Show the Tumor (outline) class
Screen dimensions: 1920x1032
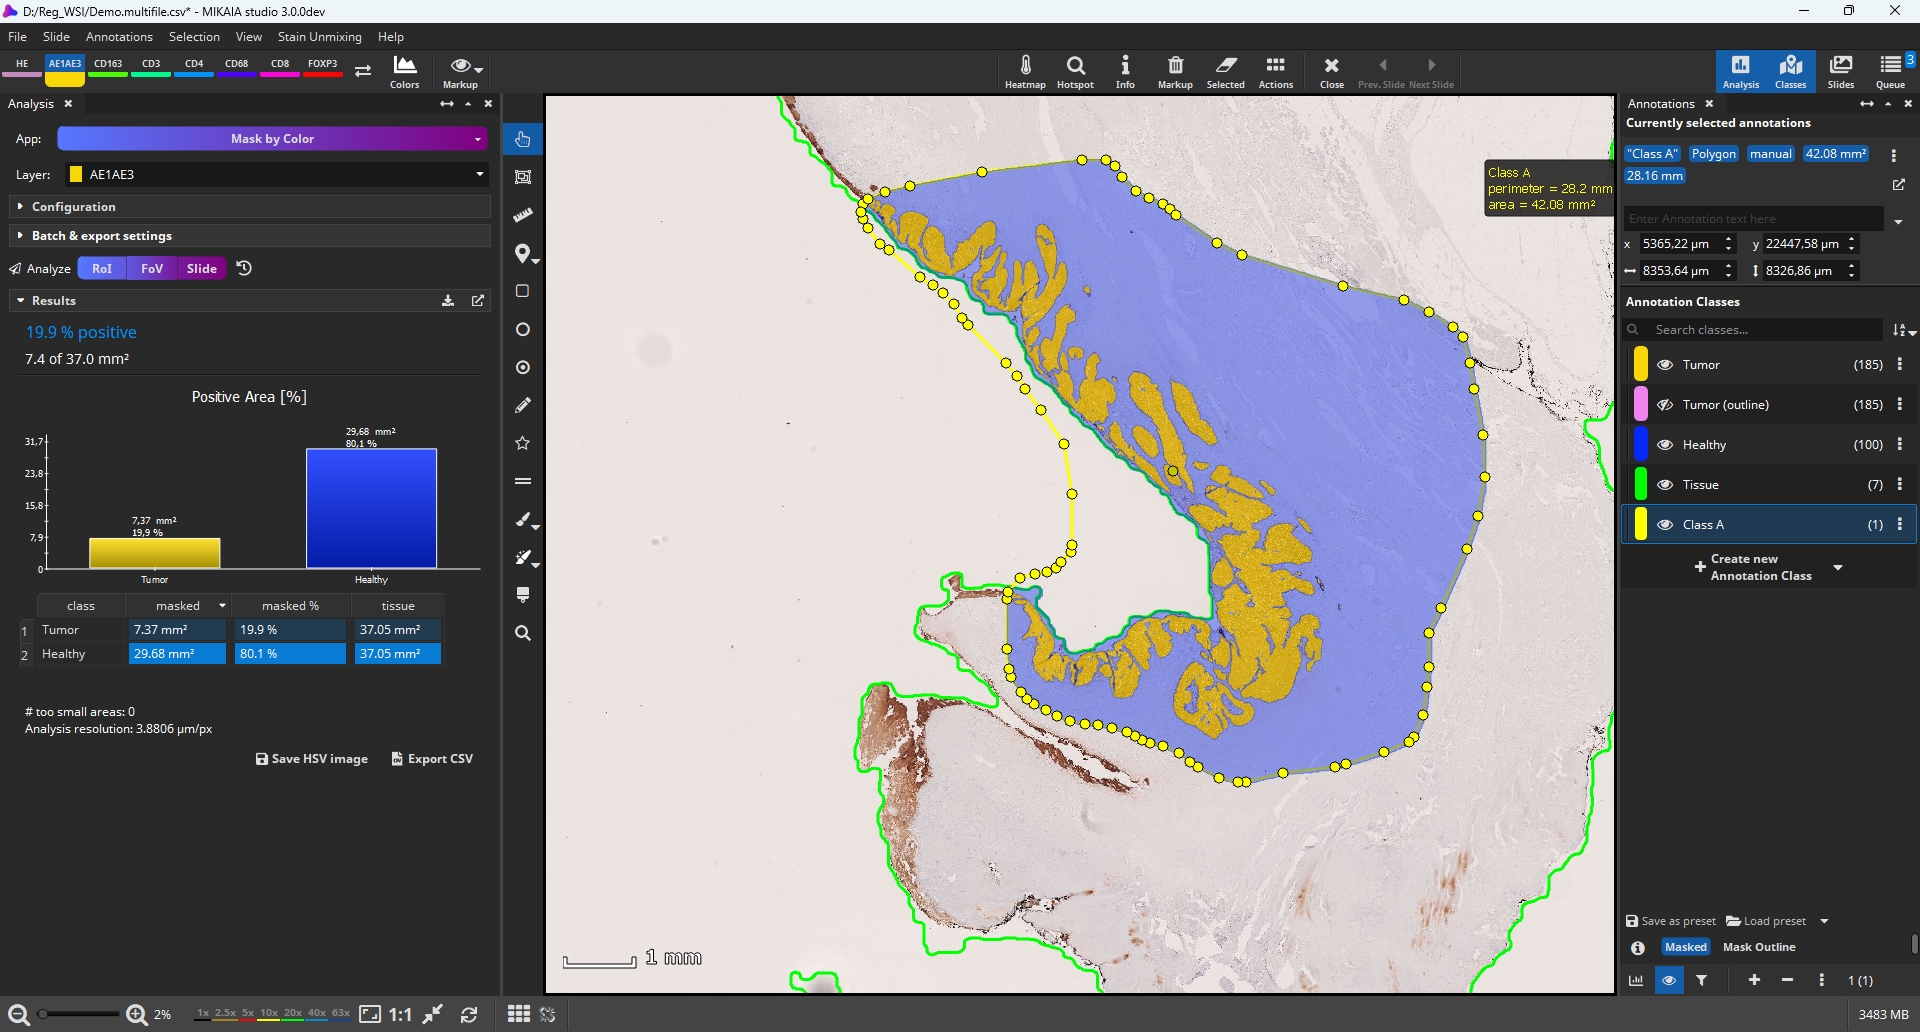click(x=1665, y=405)
